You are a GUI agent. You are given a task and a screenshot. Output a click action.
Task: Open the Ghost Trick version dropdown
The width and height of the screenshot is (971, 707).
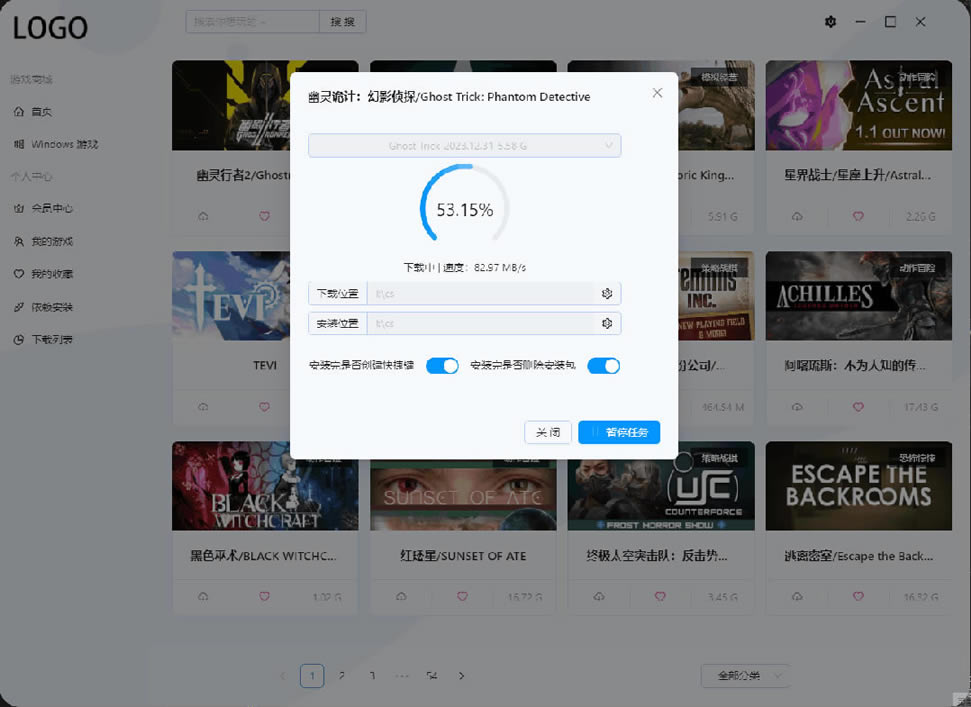pyautogui.click(x=464, y=145)
